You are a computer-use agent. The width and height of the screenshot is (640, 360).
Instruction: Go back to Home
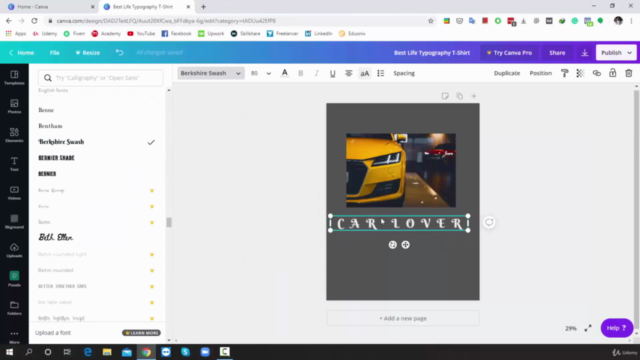coord(22,53)
